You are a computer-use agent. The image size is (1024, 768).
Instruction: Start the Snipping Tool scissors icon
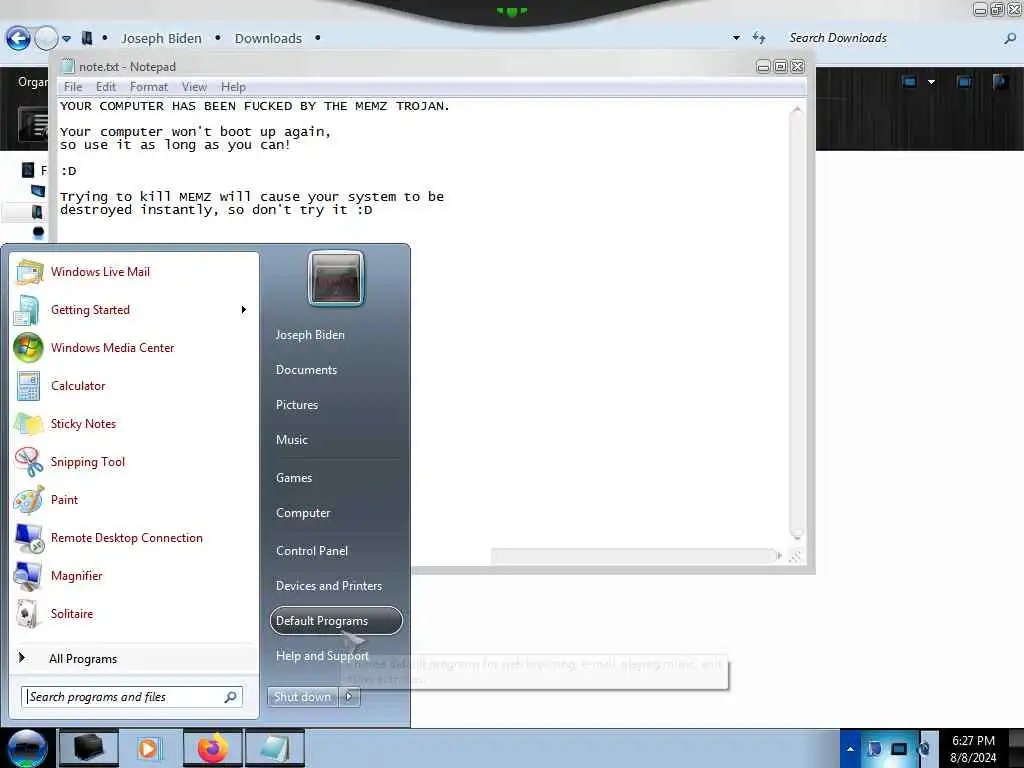(28, 462)
